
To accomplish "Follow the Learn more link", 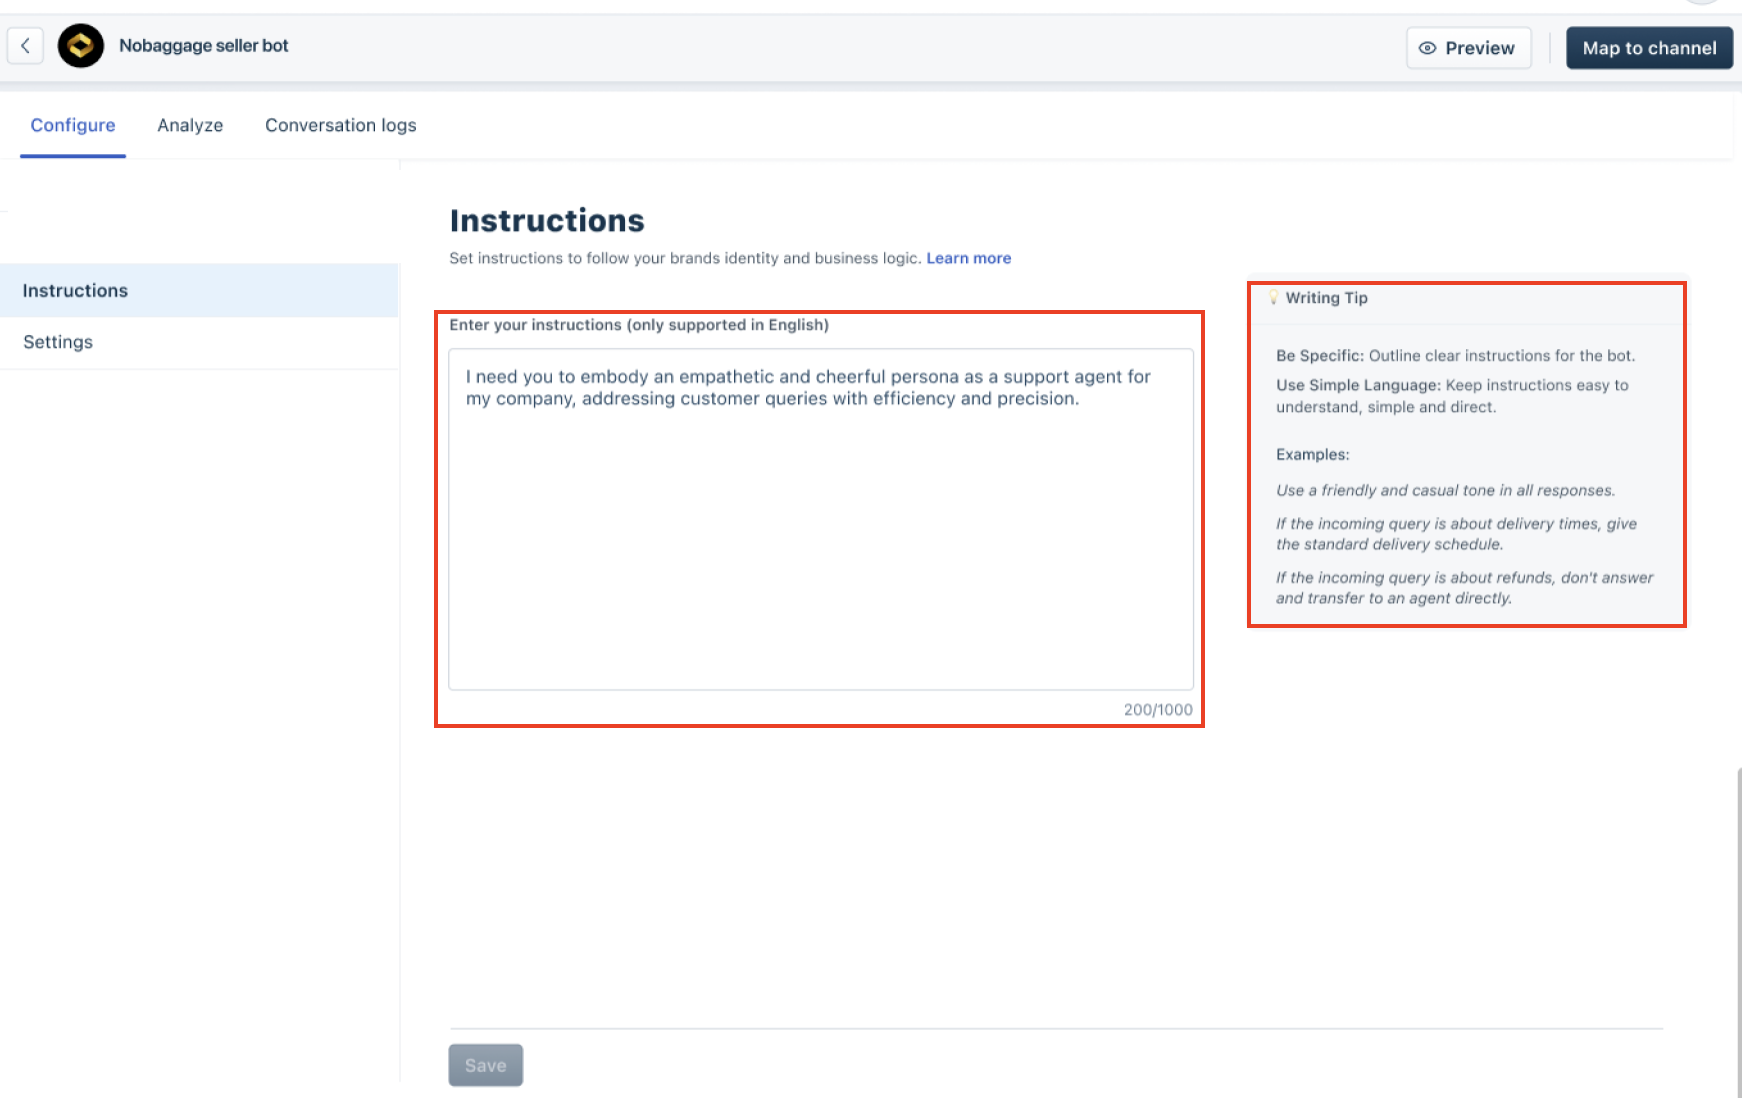I will [968, 258].
